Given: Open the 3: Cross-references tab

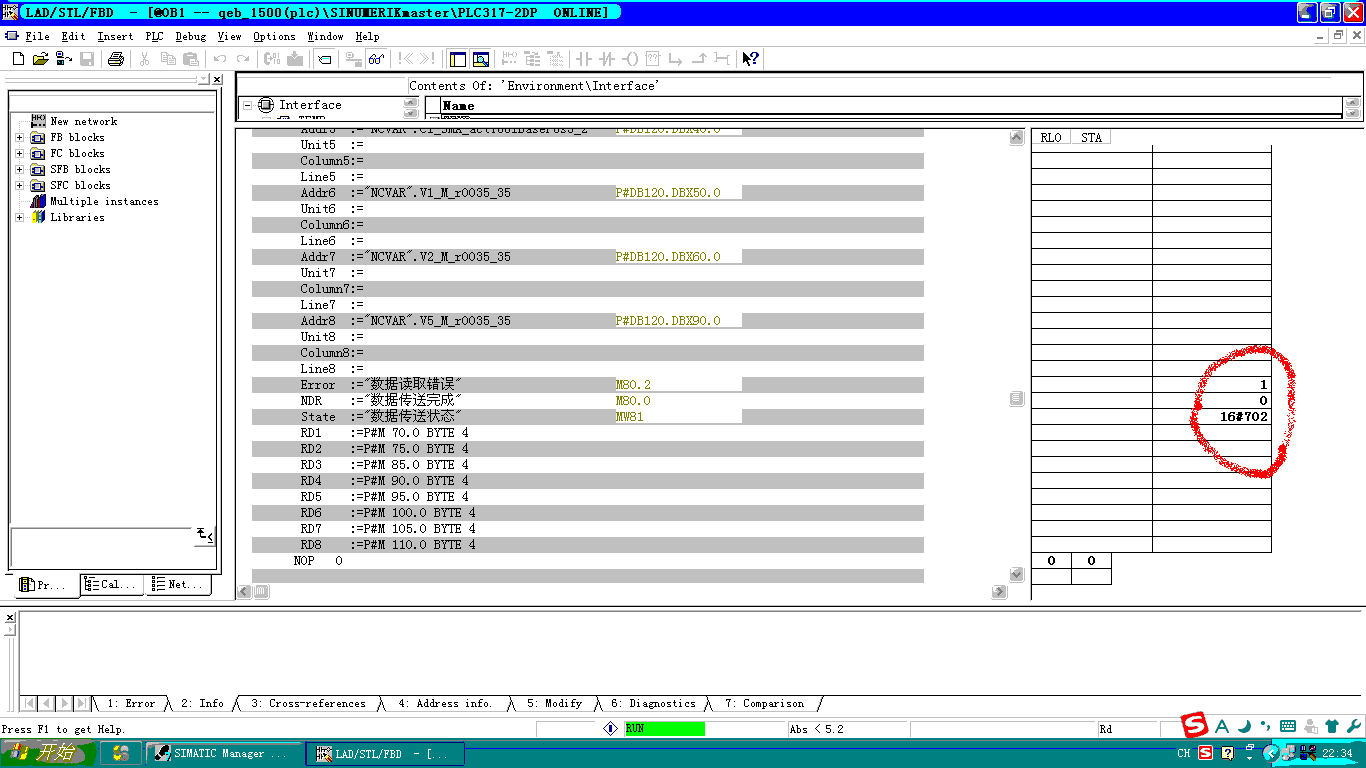Looking at the screenshot, I should coord(307,704).
